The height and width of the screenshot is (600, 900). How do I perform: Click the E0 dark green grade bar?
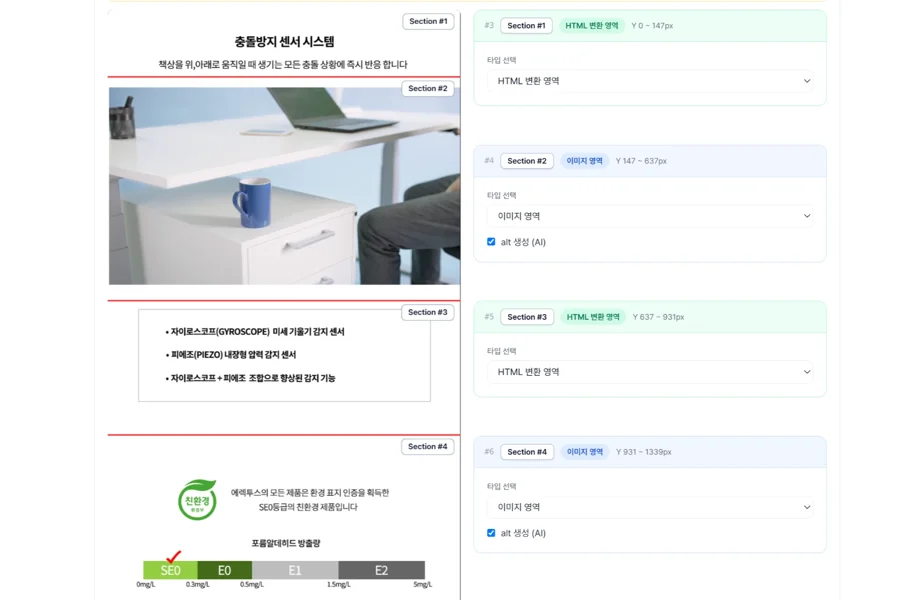coord(224,570)
